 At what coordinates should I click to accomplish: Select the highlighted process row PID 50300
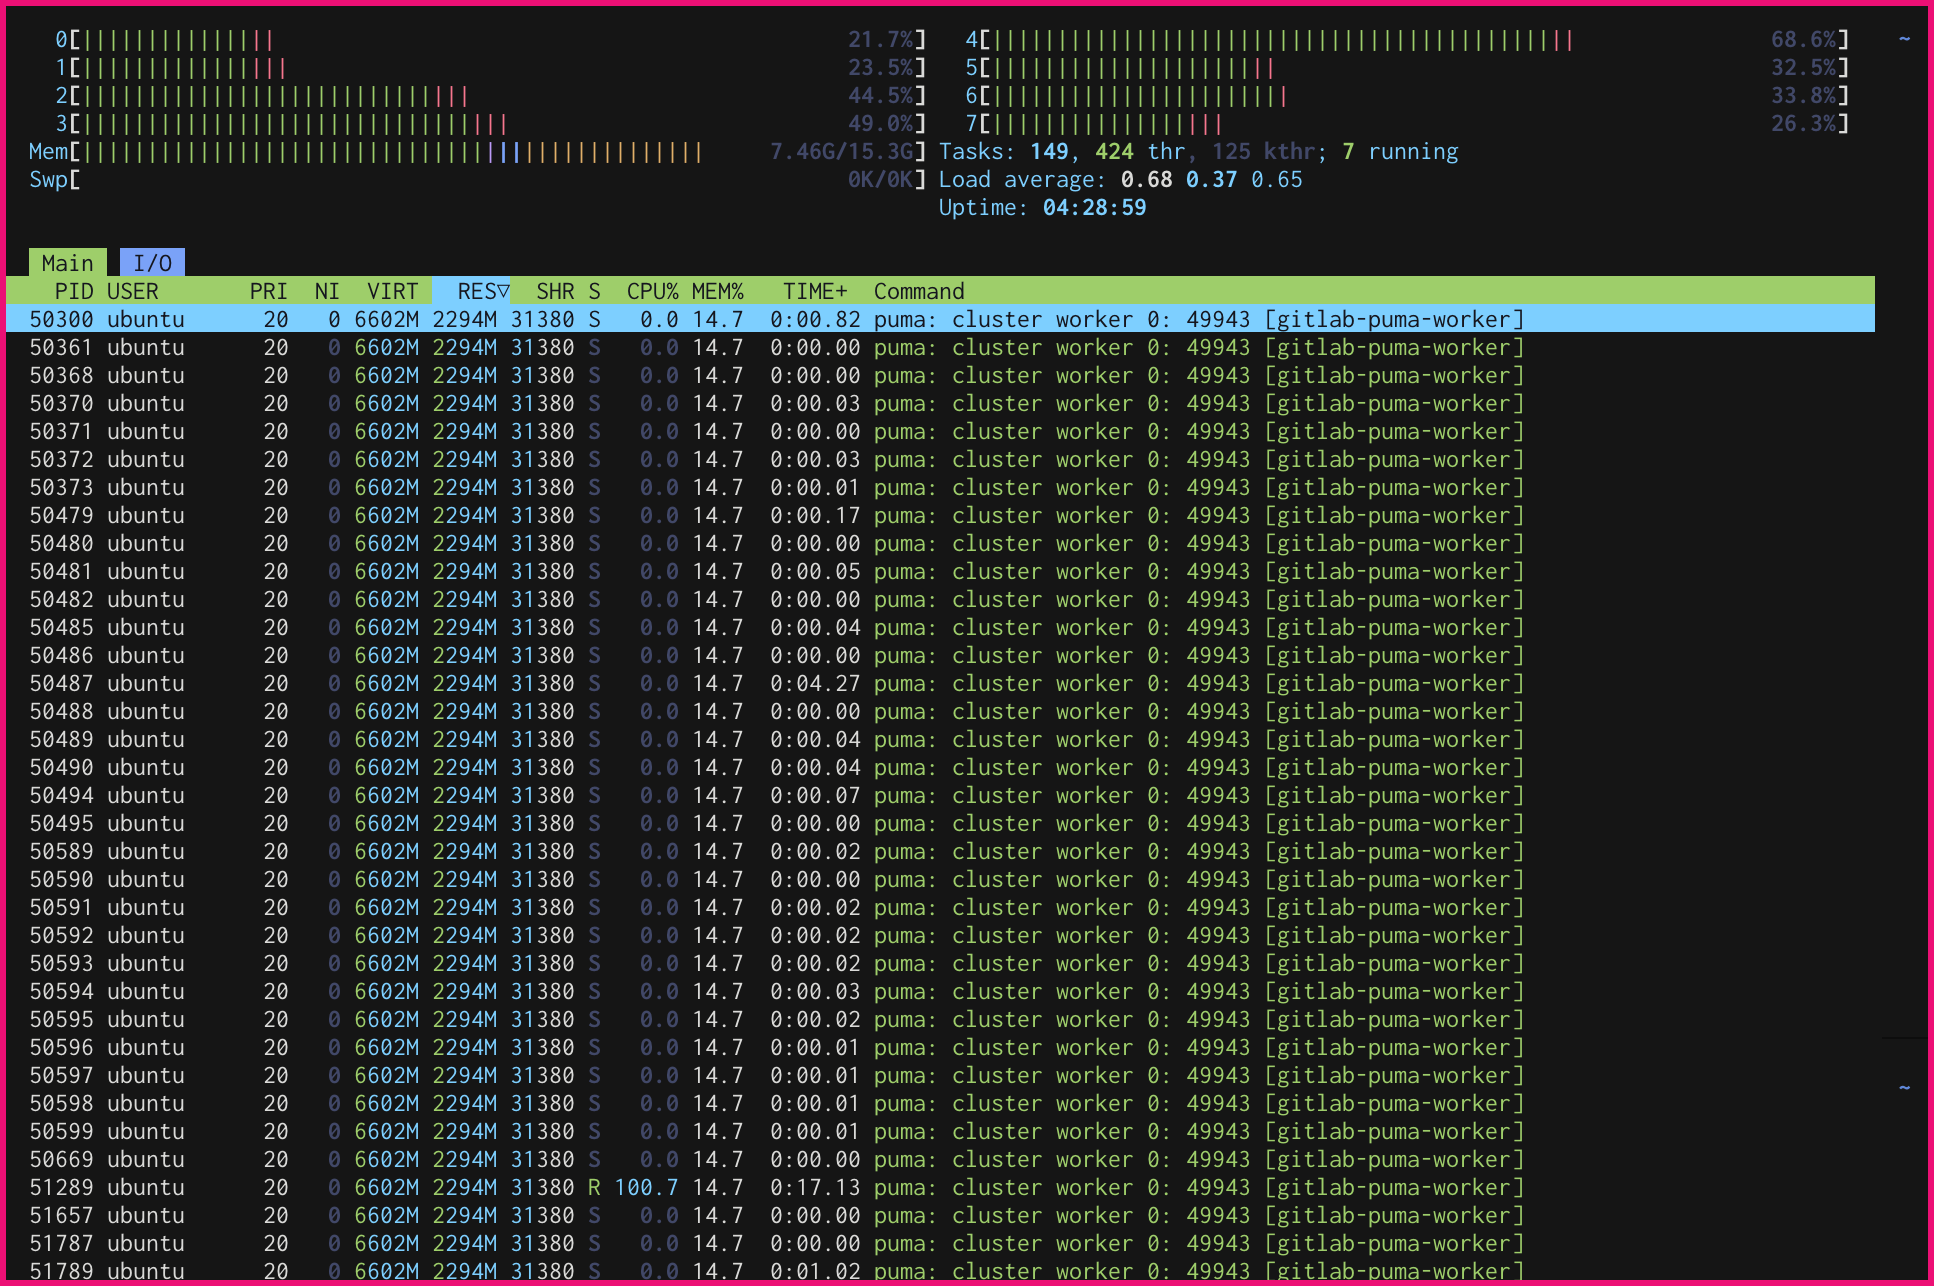[940, 319]
